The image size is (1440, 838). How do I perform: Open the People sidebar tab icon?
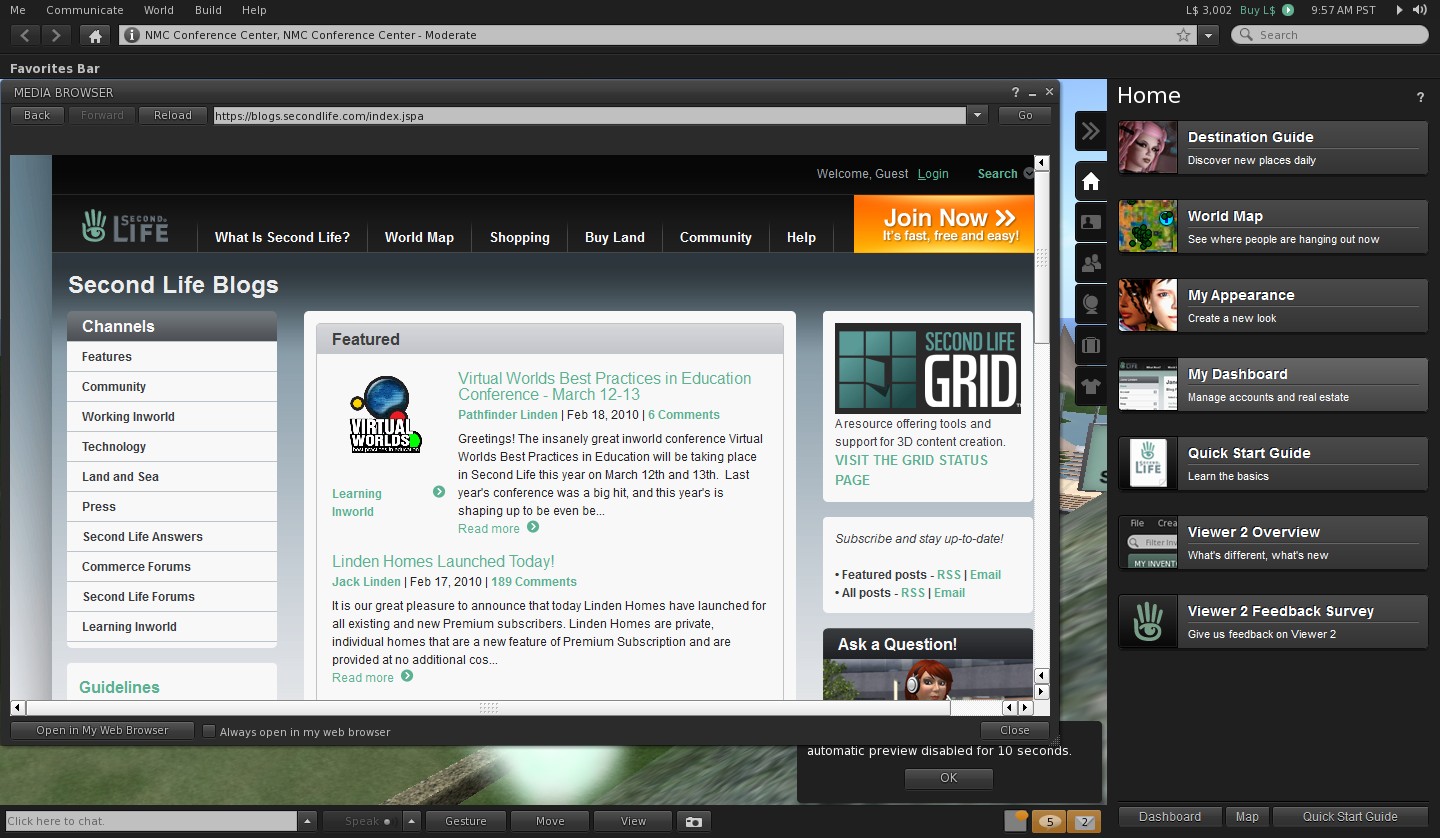pyautogui.click(x=1091, y=263)
